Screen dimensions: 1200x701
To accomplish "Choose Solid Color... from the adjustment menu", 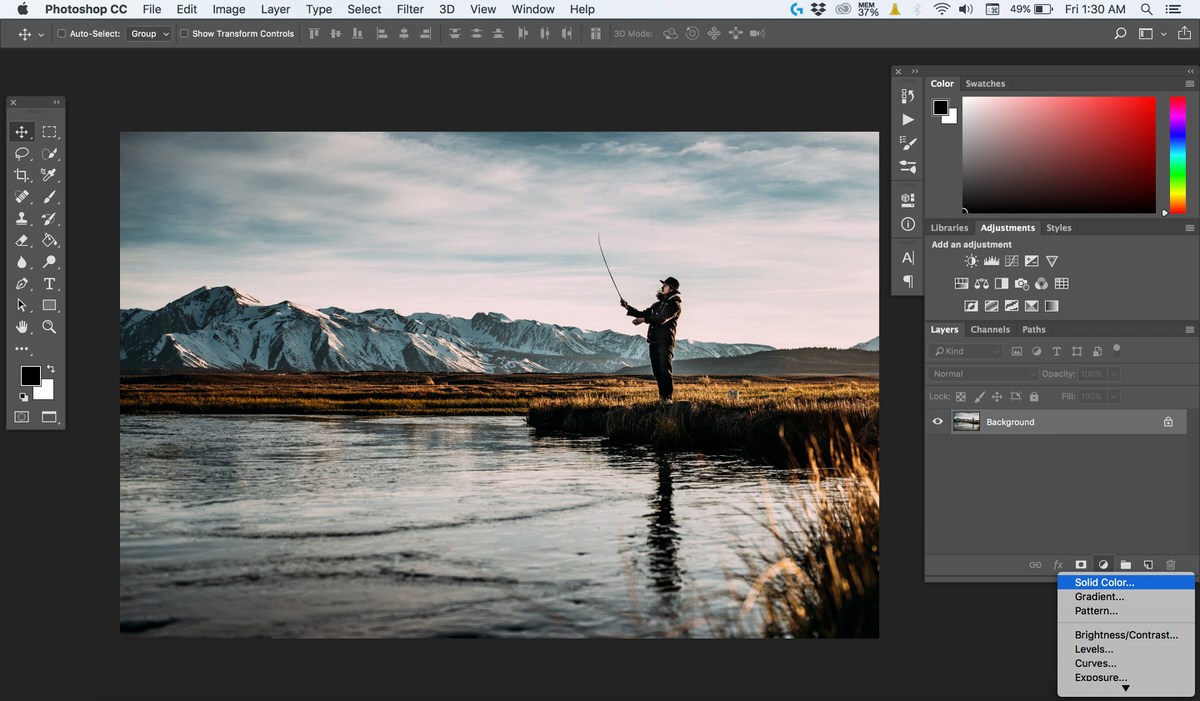I will tap(1126, 582).
